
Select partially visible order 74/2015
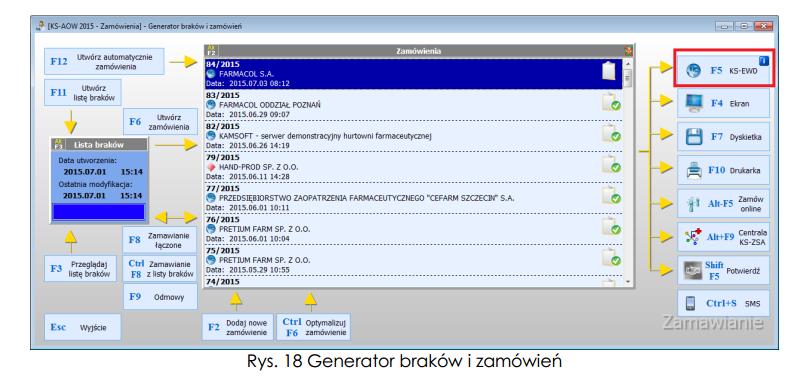(x=413, y=281)
